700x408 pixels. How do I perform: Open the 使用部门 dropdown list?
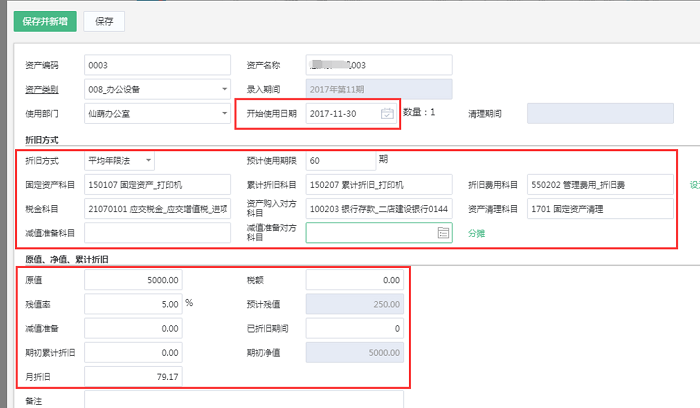tap(222, 114)
